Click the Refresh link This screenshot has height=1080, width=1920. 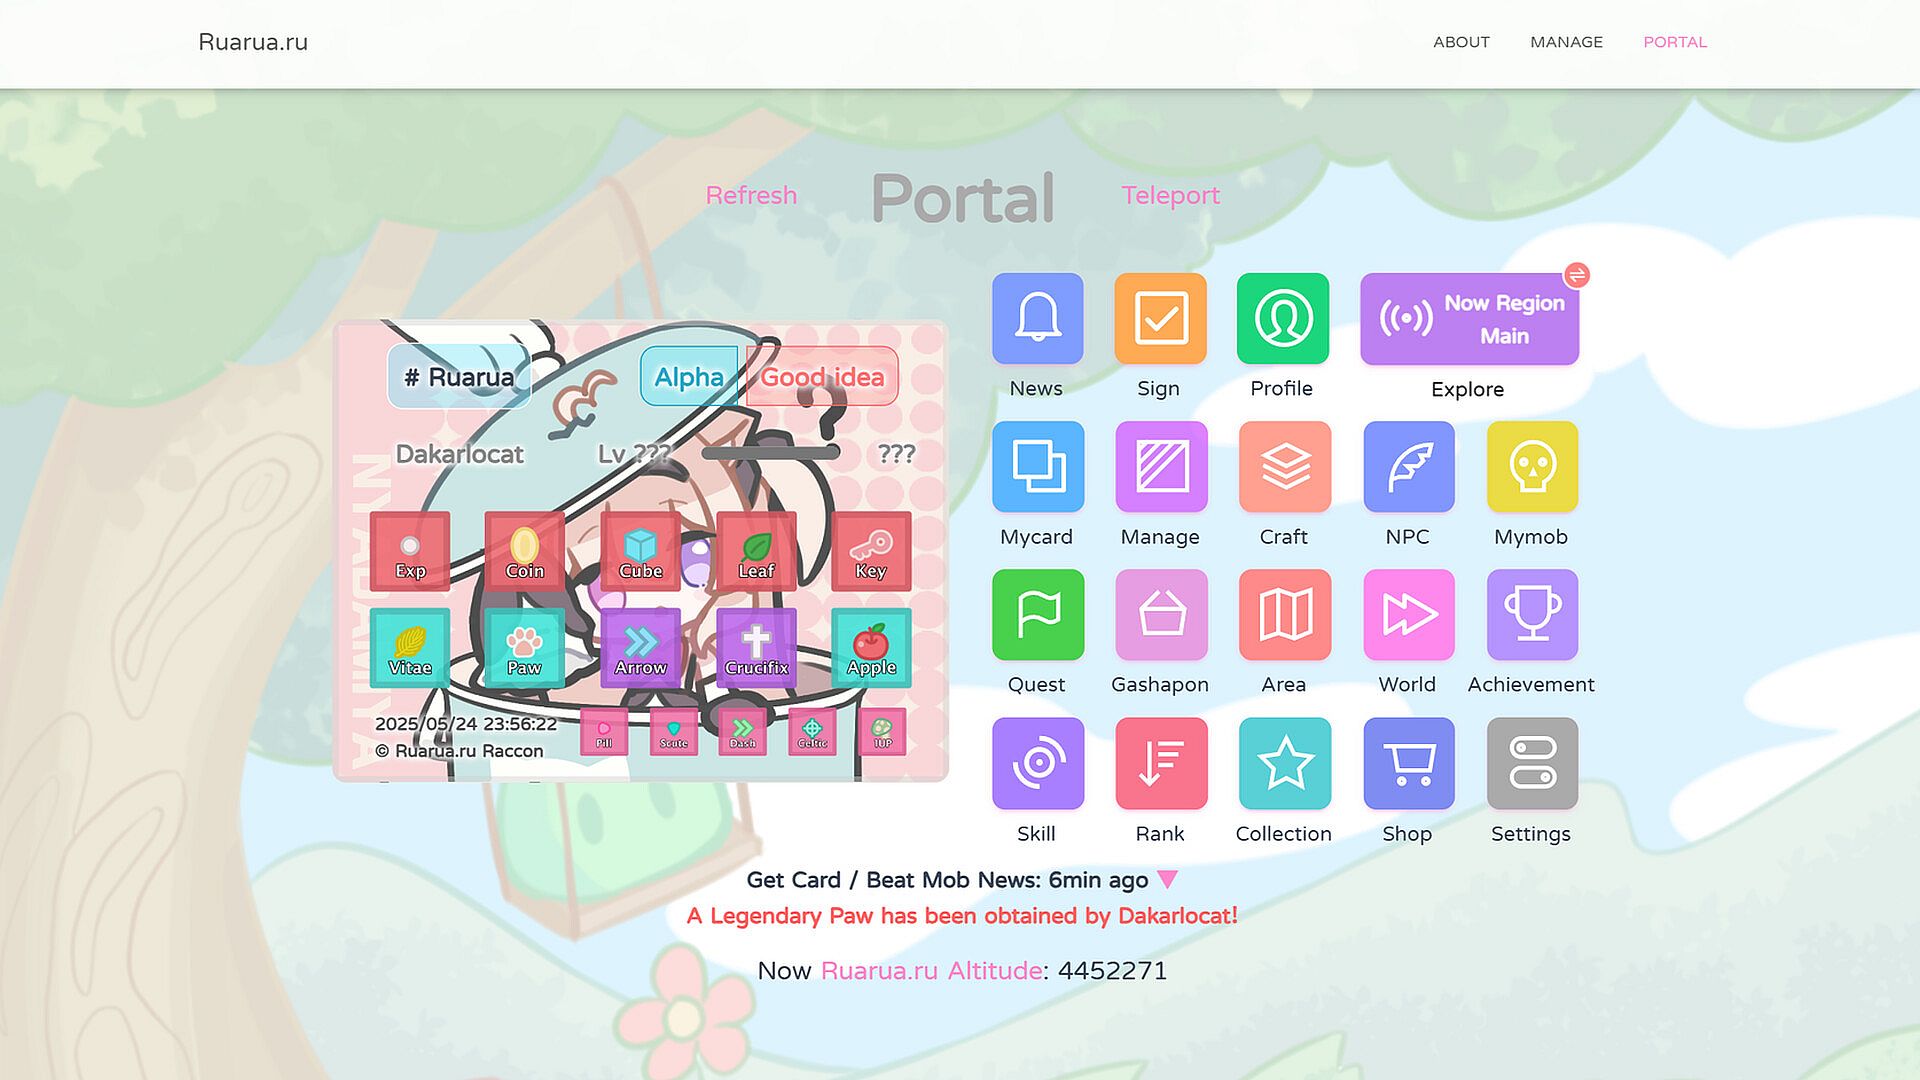[751, 195]
